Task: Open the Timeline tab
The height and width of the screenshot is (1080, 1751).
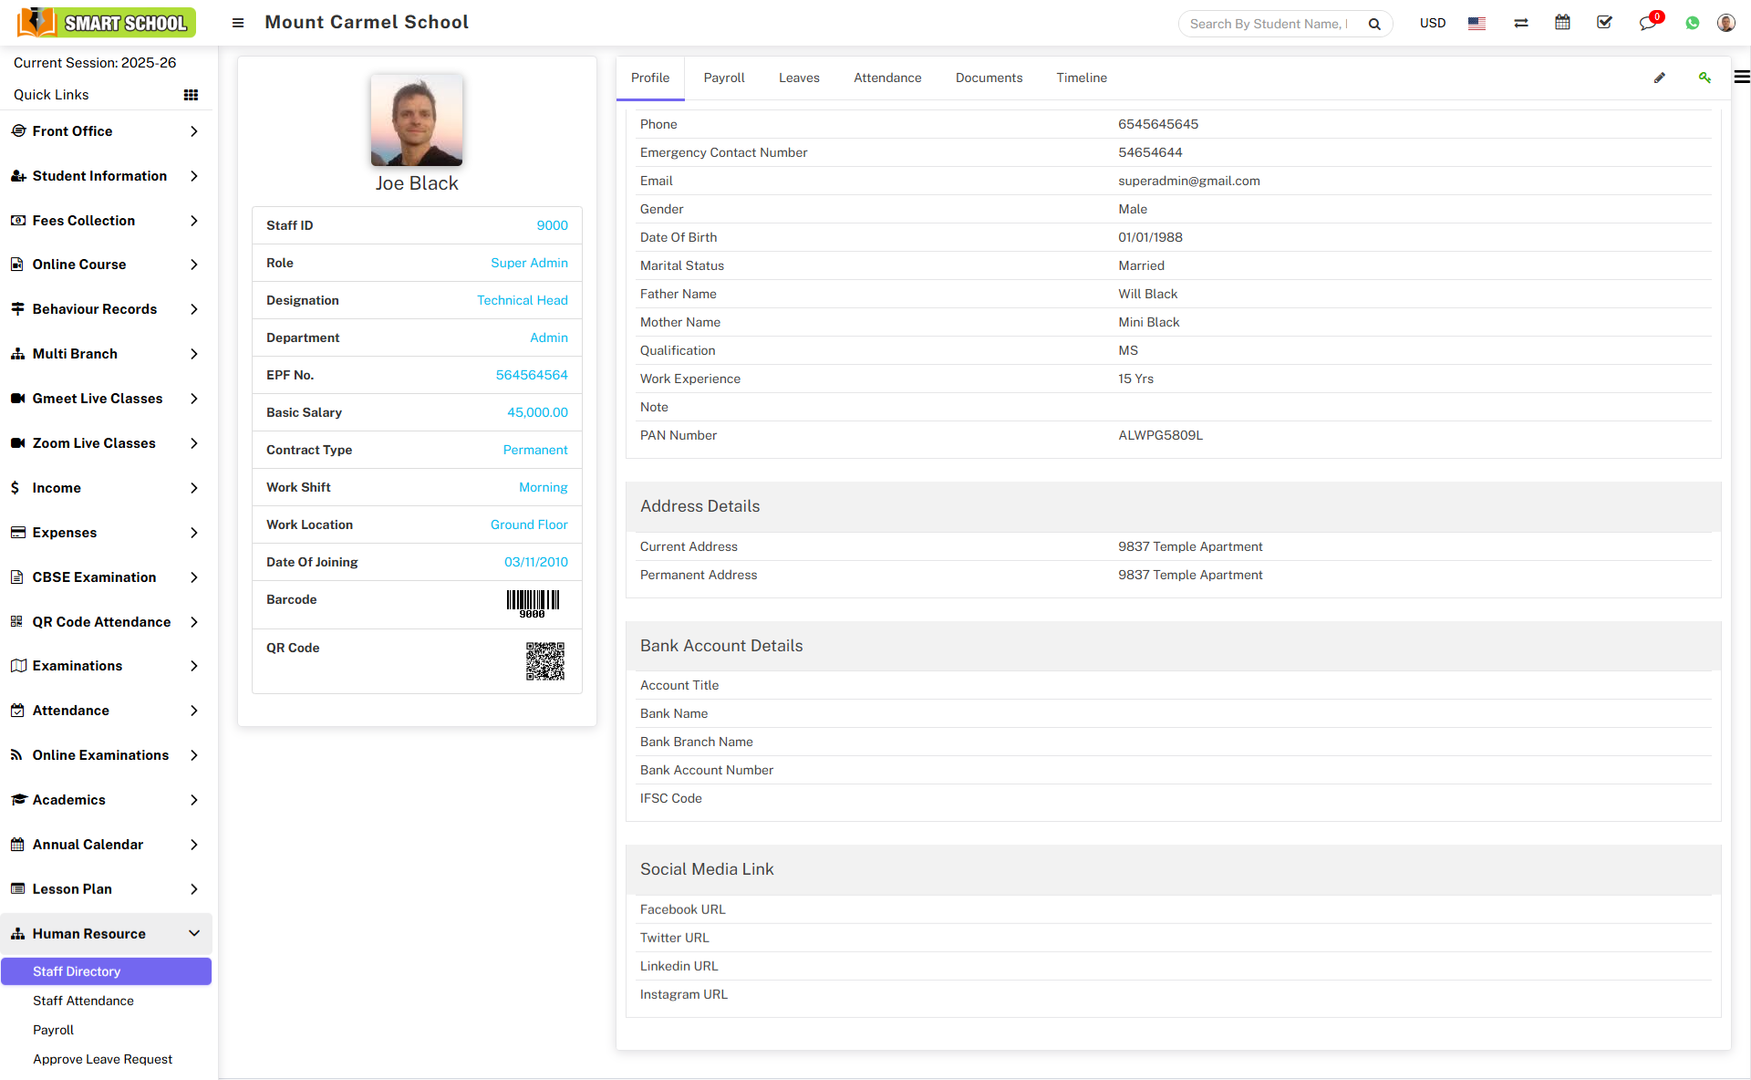Action: 1080,78
